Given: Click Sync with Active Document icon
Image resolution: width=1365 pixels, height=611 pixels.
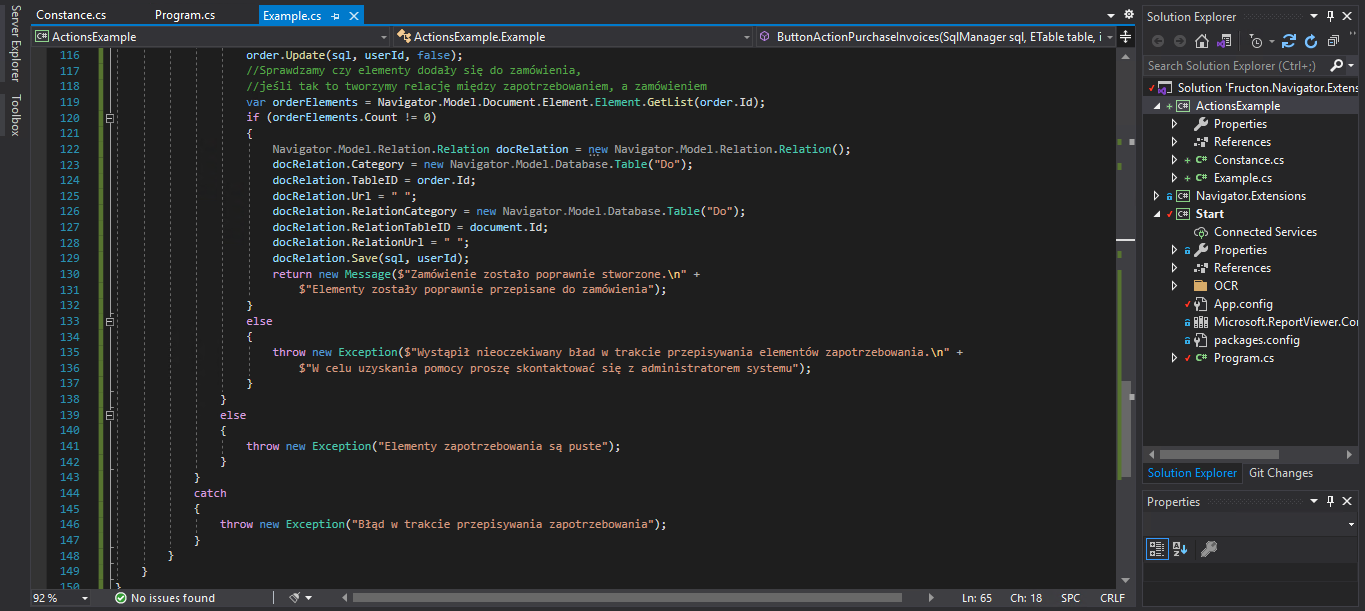Looking at the screenshot, I should (x=1289, y=41).
